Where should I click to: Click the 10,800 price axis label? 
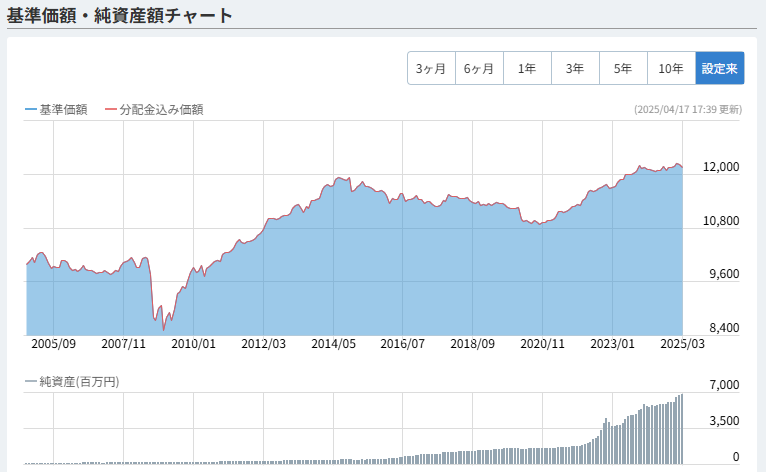(x=721, y=221)
